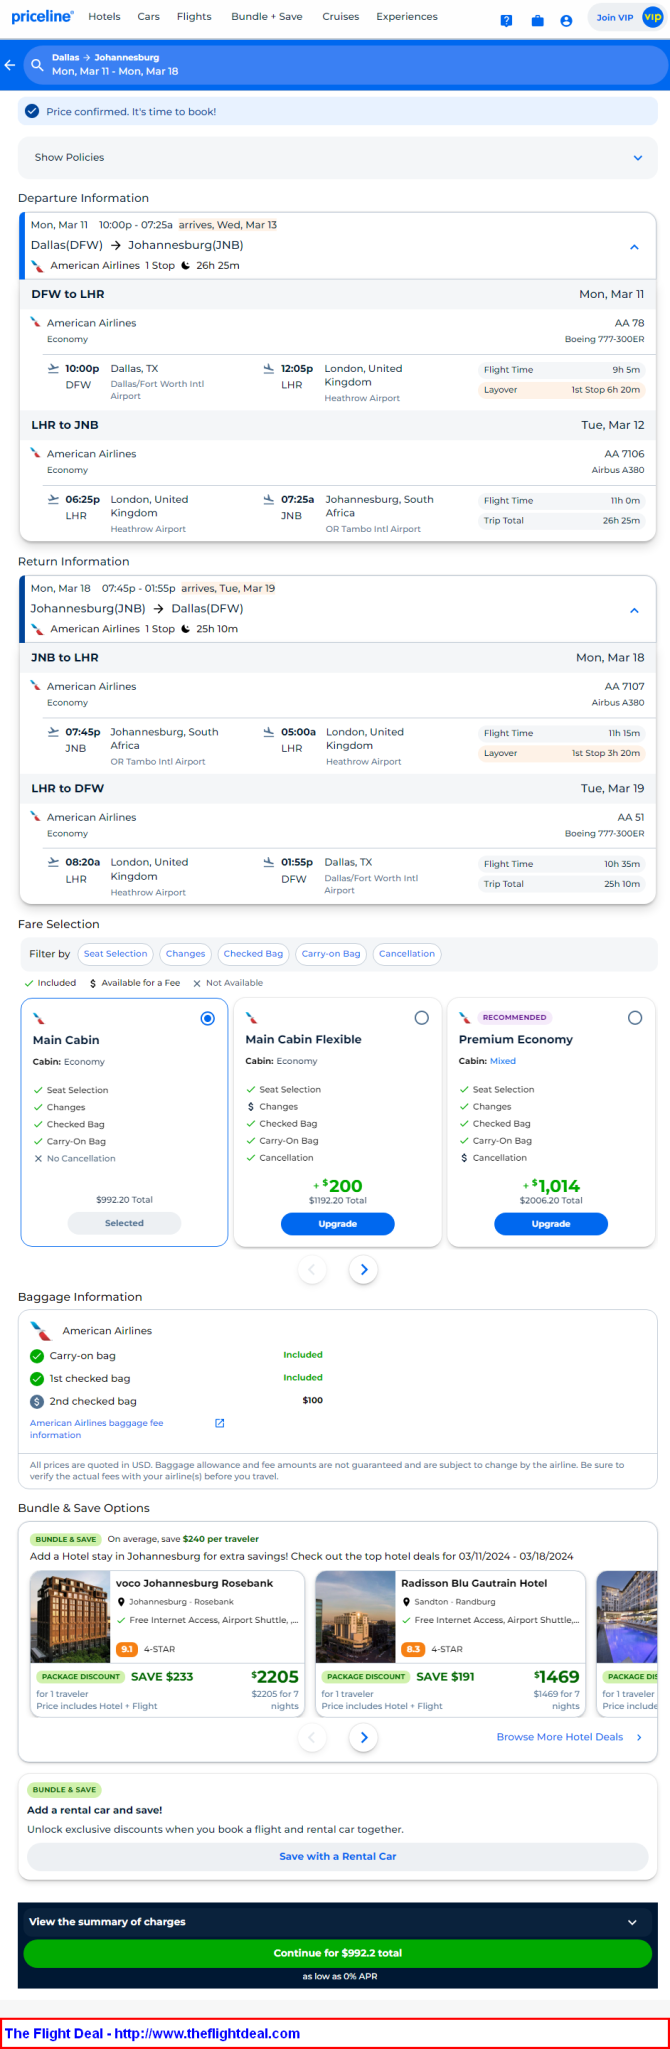Viewport: 670px width, 2049px height.
Task: Open Radisson Blu Gautrain Hotel photo
Action: tap(355, 1617)
